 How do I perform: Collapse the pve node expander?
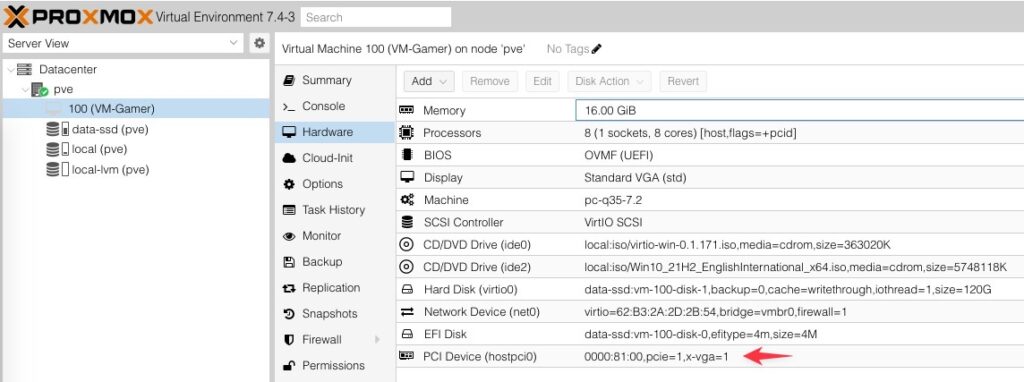click(25, 89)
